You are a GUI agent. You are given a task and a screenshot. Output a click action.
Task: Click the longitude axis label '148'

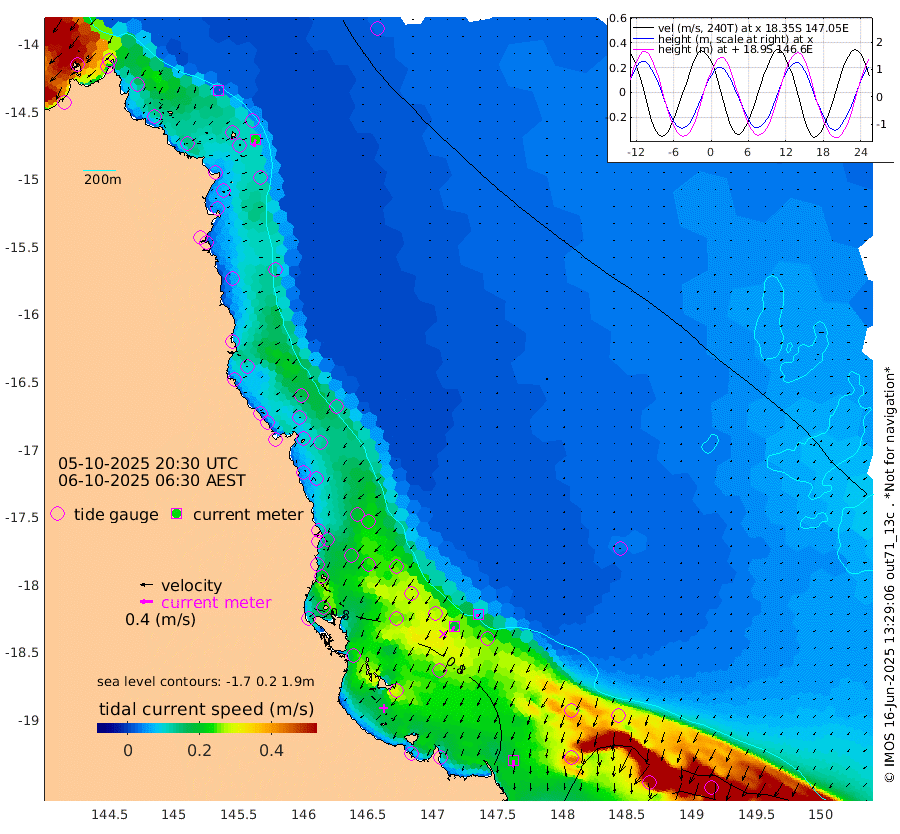tap(562, 814)
